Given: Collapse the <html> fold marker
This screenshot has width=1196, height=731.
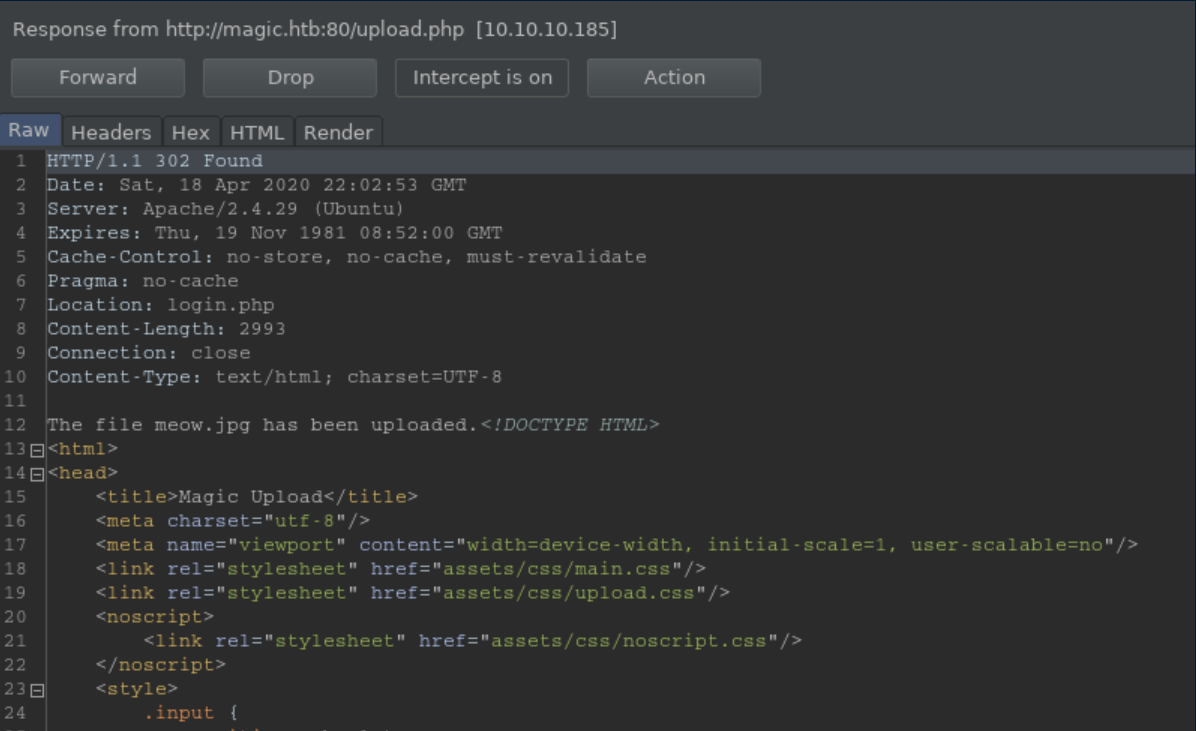Looking at the screenshot, I should point(38,450).
